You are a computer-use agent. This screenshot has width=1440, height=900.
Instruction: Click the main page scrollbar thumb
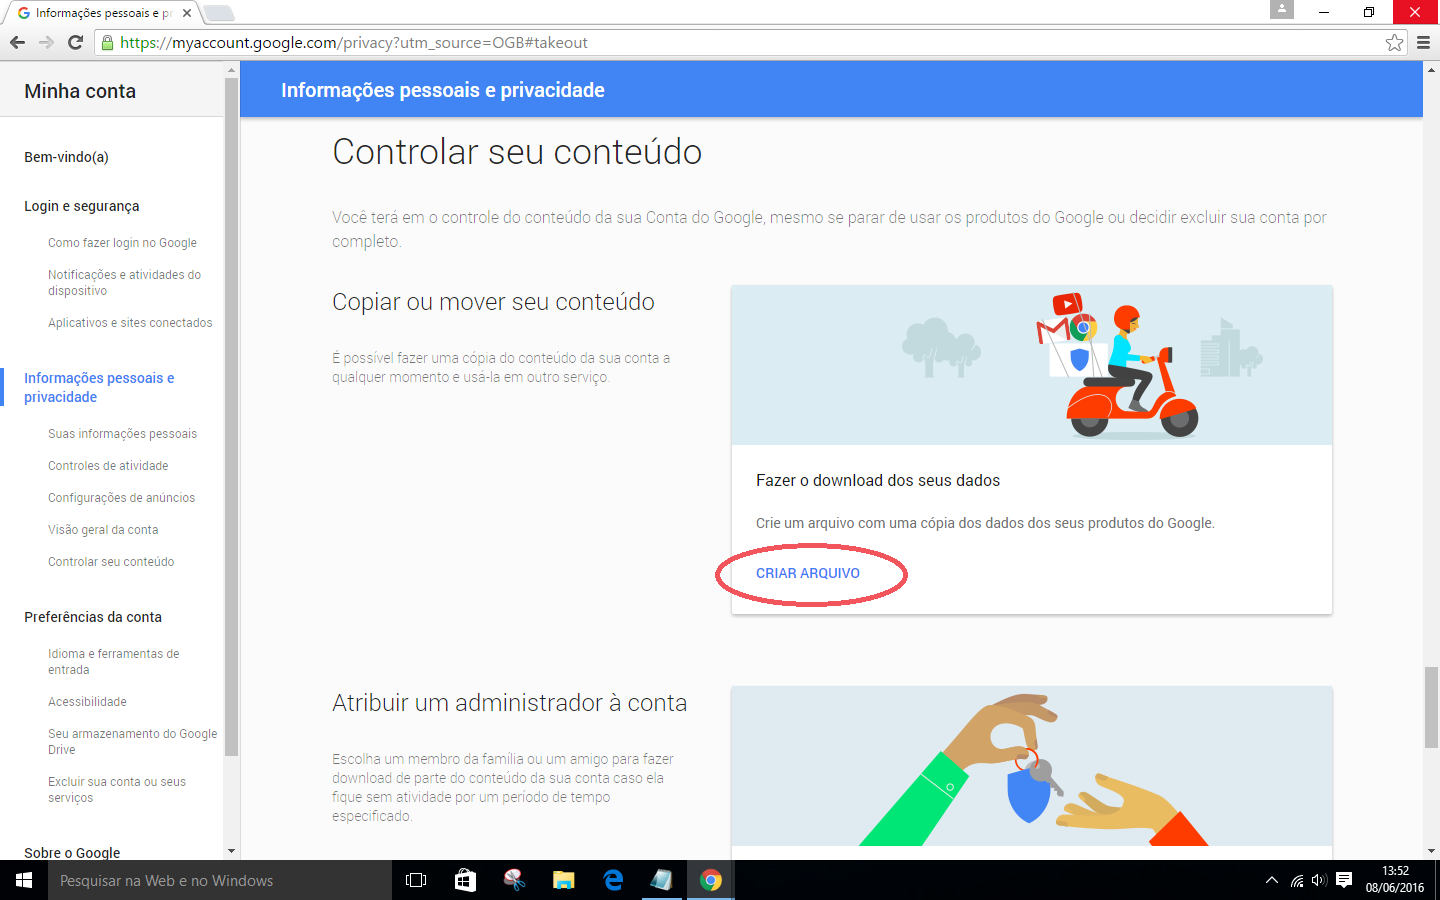(x=1431, y=707)
